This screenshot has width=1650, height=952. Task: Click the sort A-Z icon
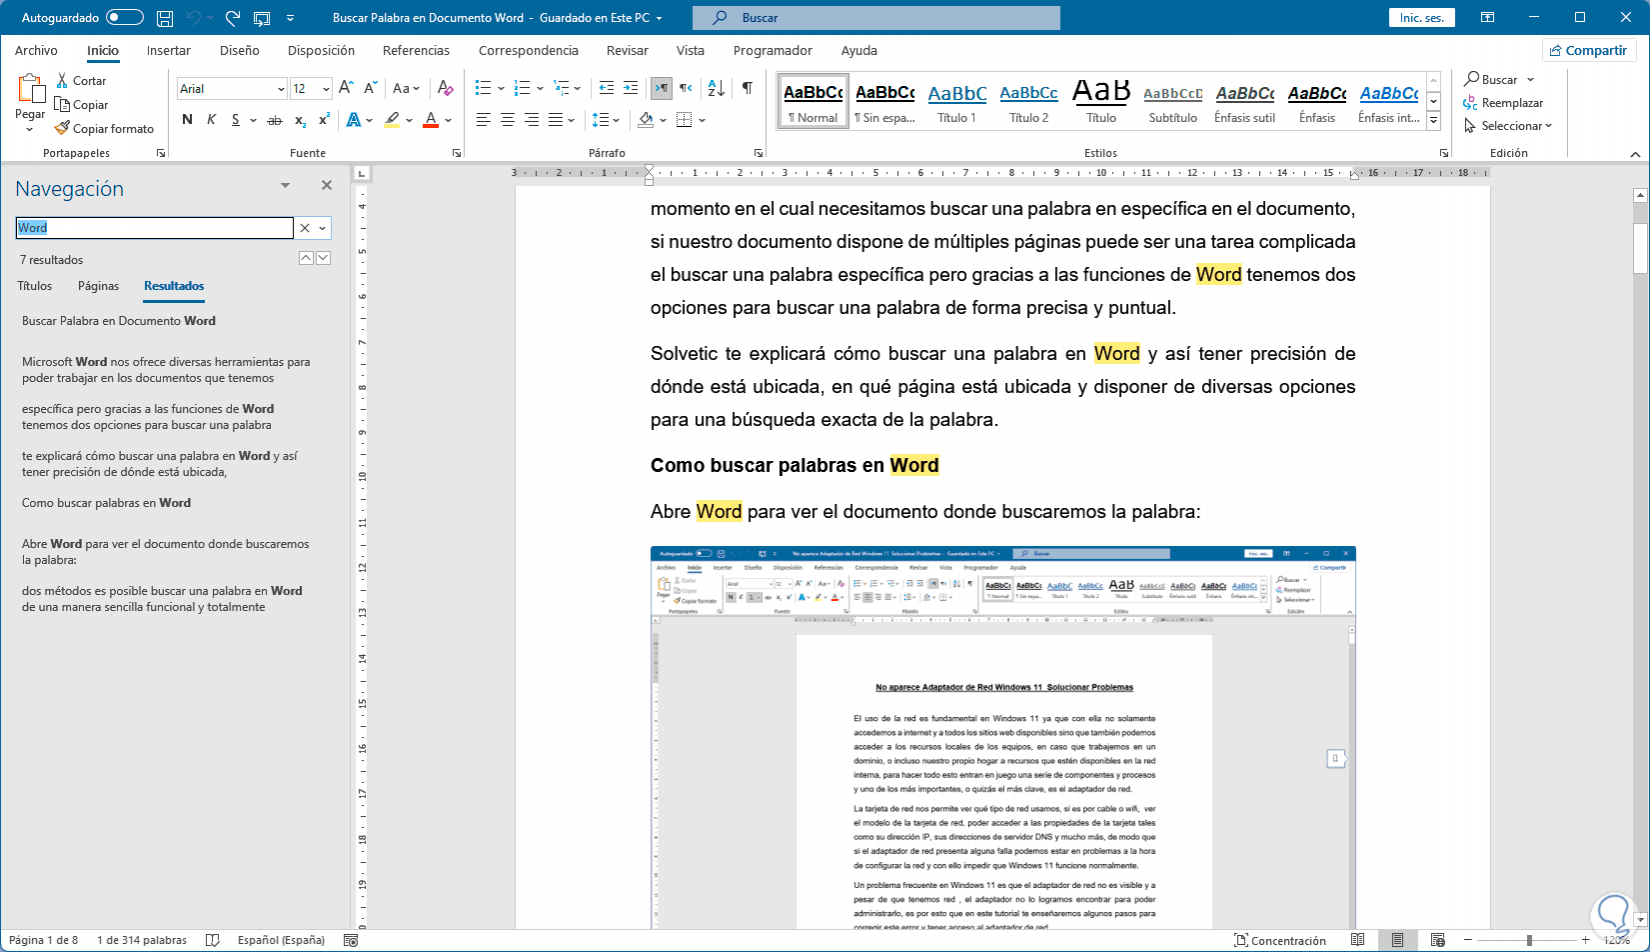point(715,88)
